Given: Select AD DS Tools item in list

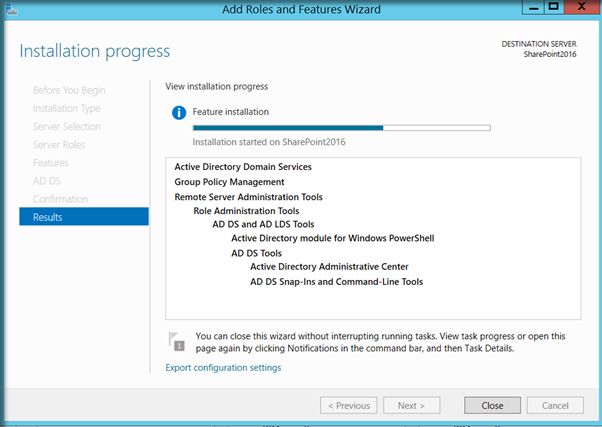Looking at the screenshot, I should [x=256, y=253].
